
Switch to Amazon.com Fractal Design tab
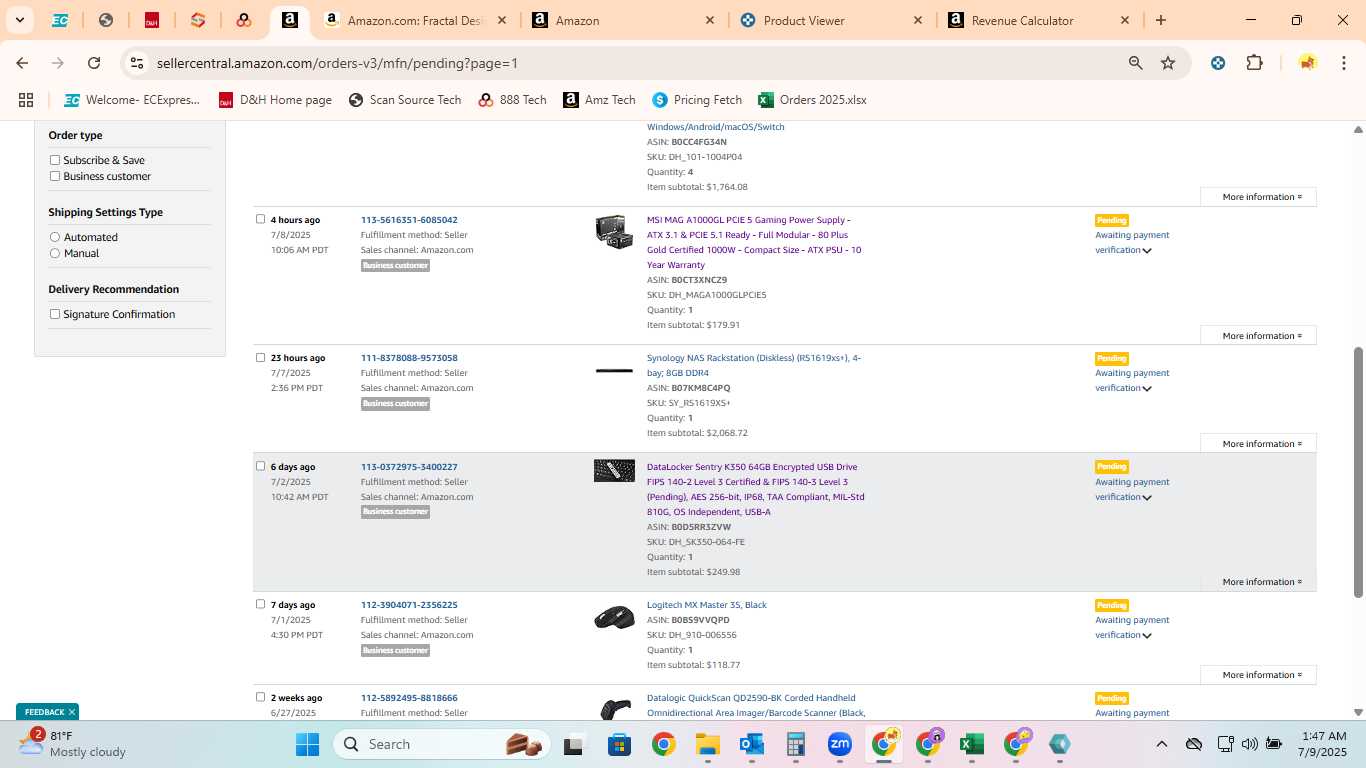415,20
